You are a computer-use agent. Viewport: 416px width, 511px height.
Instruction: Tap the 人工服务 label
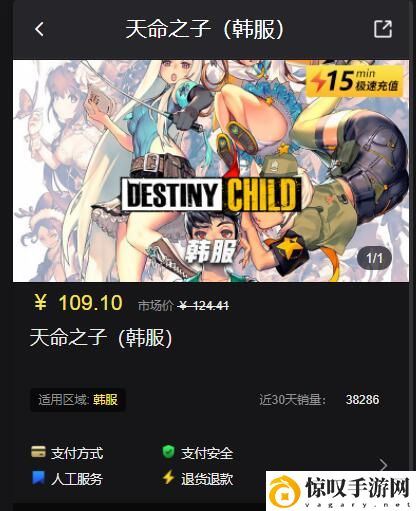click(x=77, y=479)
